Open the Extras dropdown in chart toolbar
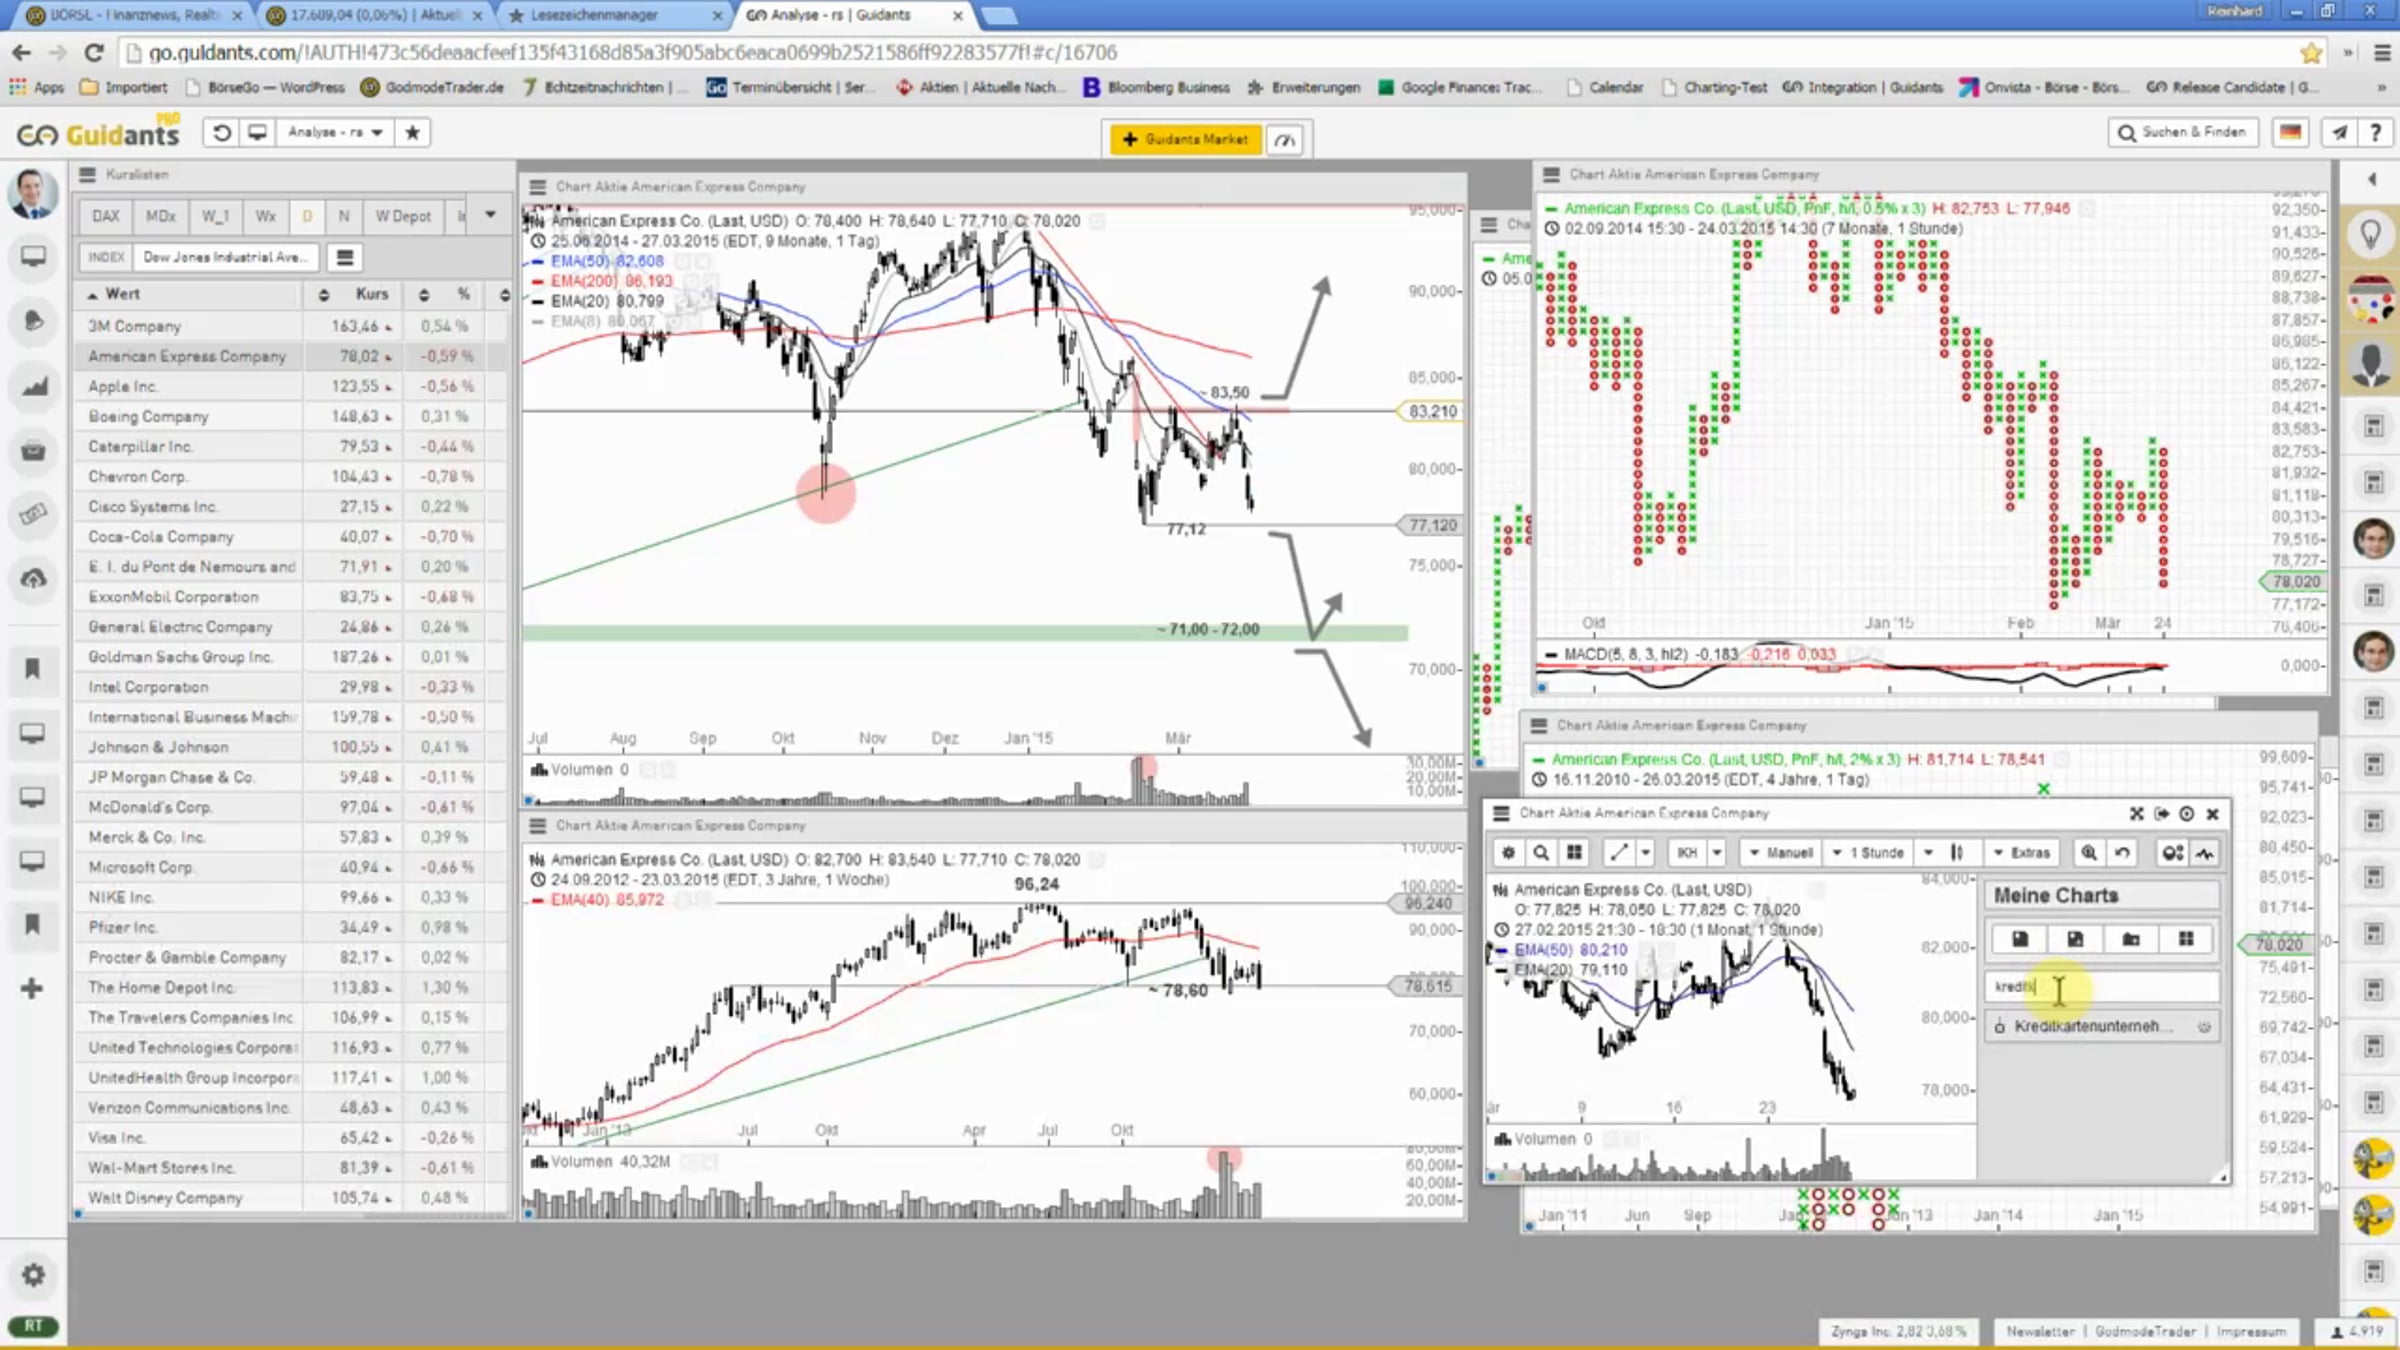This screenshot has height=1350, width=2400. [2022, 852]
